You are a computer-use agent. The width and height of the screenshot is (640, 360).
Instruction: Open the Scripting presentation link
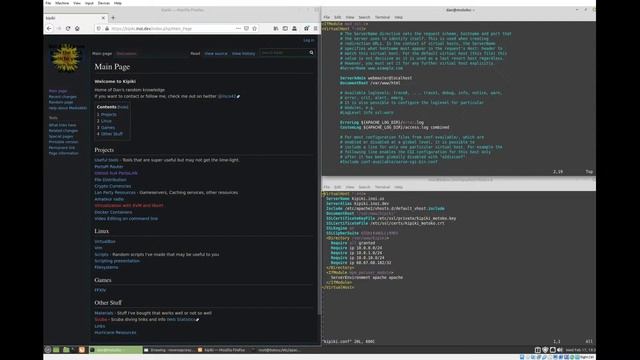(117, 261)
